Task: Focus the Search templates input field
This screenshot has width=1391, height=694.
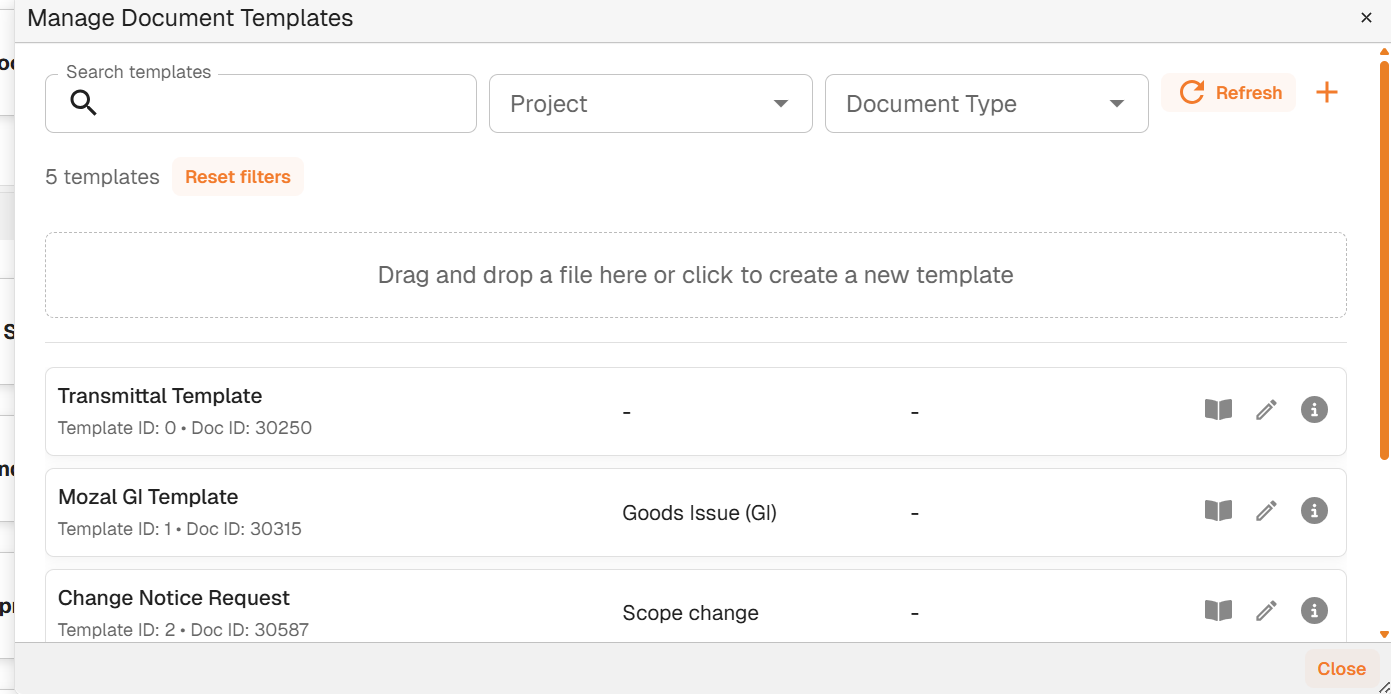Action: coord(261,104)
